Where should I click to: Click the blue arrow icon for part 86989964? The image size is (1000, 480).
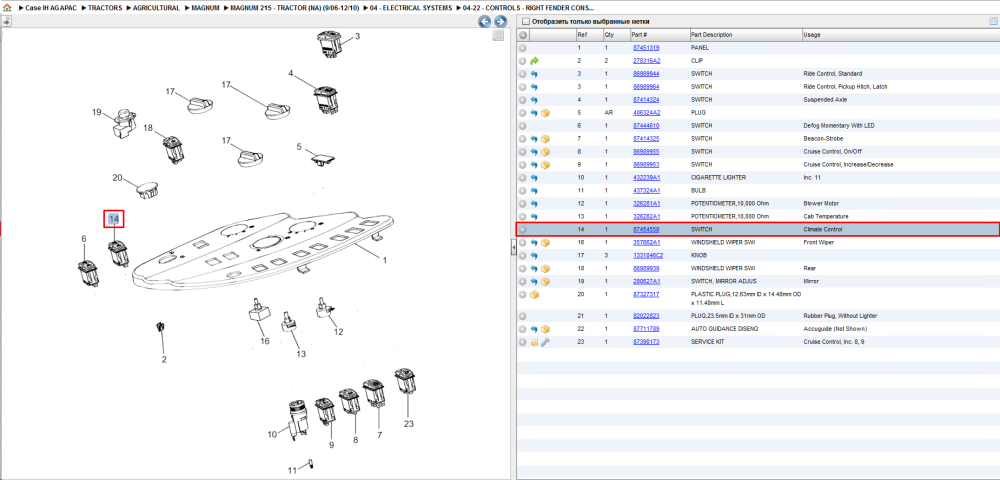(x=534, y=87)
